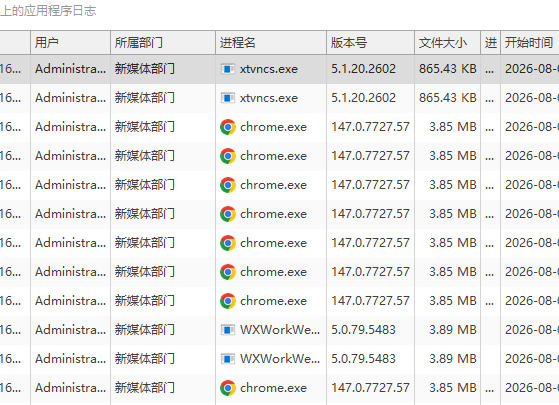Click 3.89 MB in the second WXWorkWe... row
Screen dimensions: 559x405
(453, 359)
